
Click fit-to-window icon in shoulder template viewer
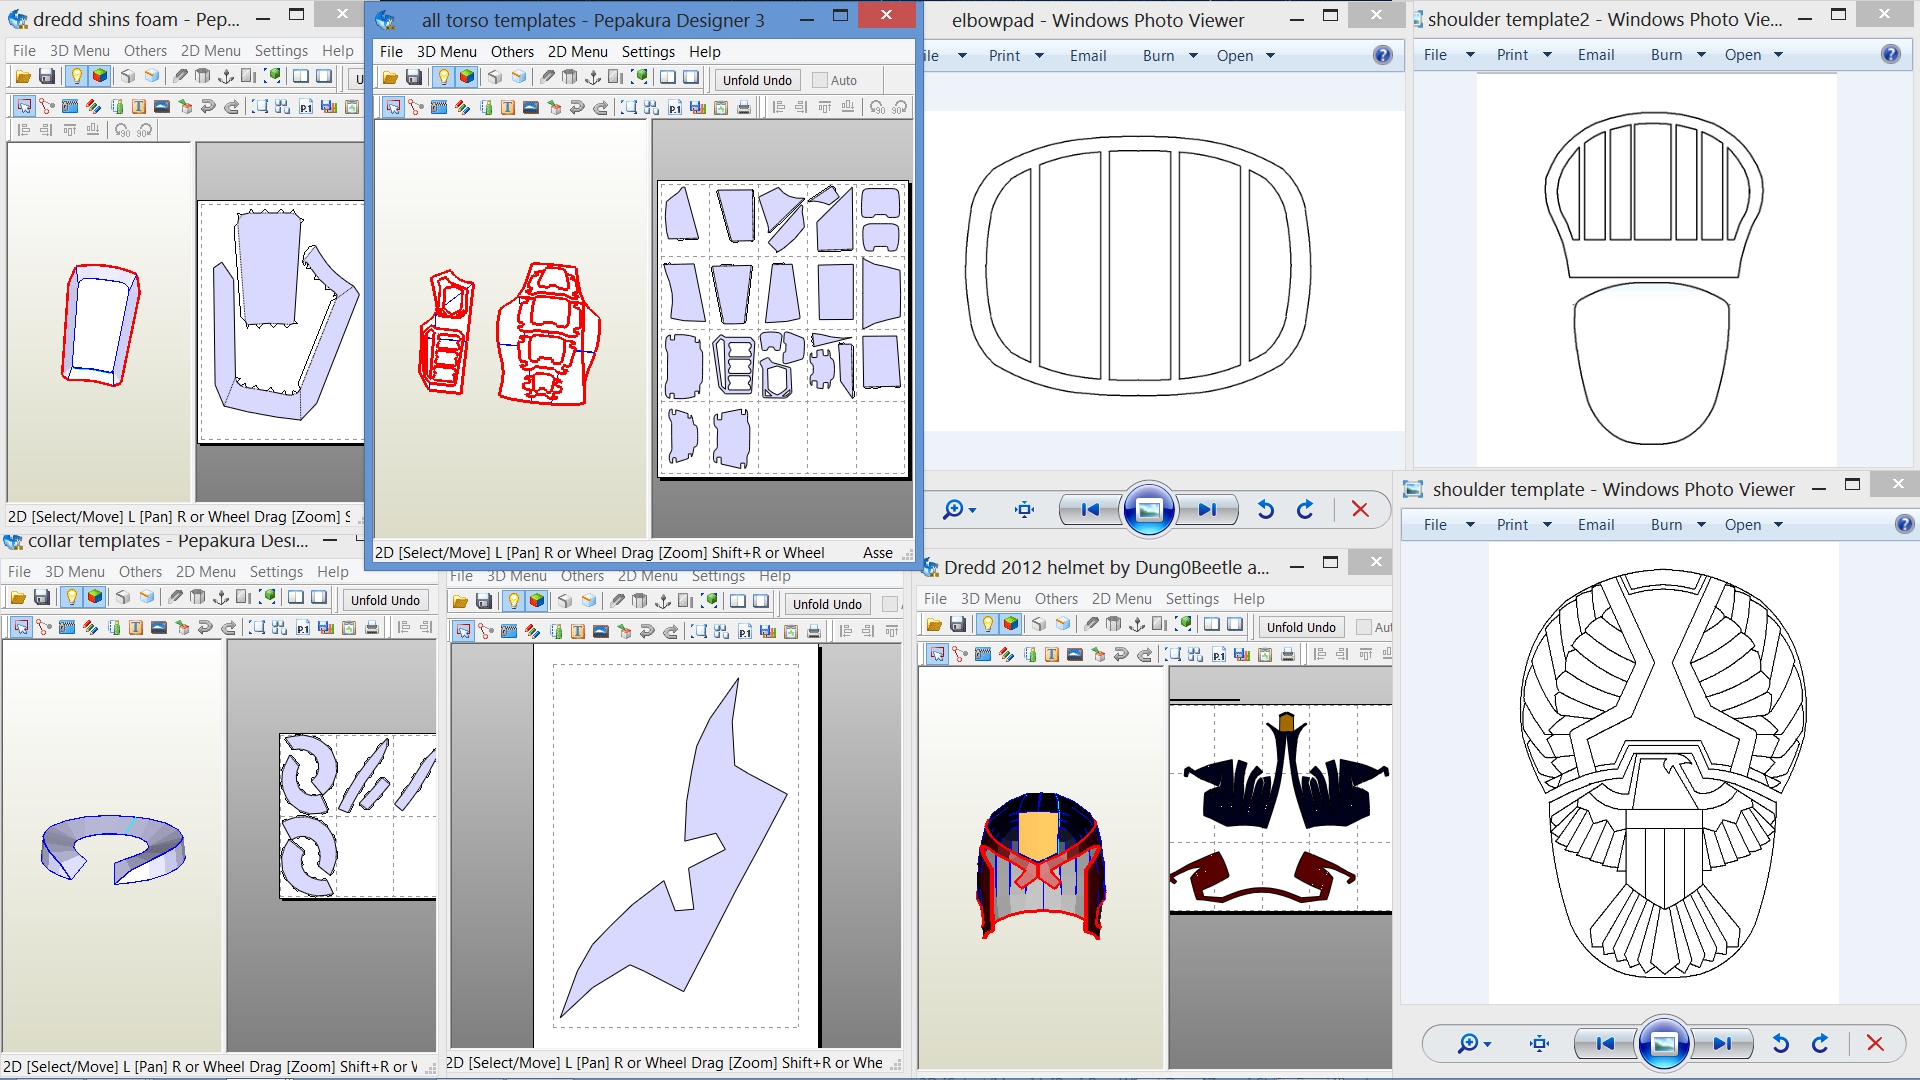[1539, 1044]
